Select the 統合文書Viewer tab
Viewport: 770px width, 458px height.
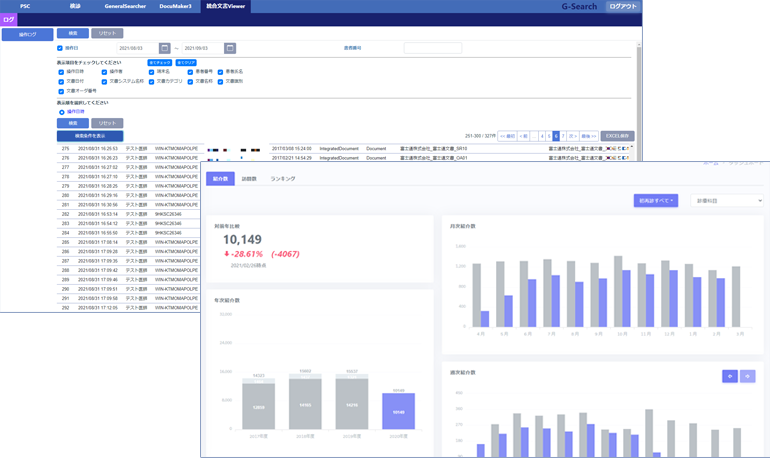225,6
